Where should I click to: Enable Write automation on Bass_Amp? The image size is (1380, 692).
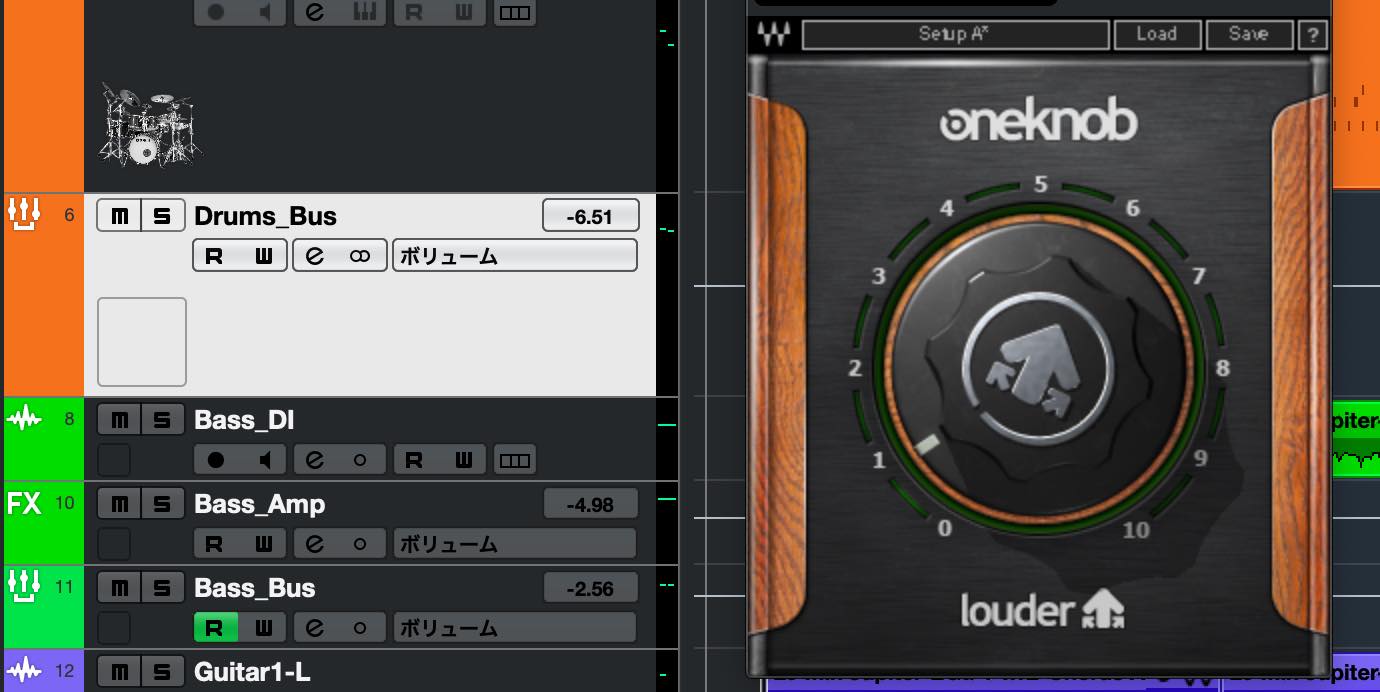pos(263,544)
